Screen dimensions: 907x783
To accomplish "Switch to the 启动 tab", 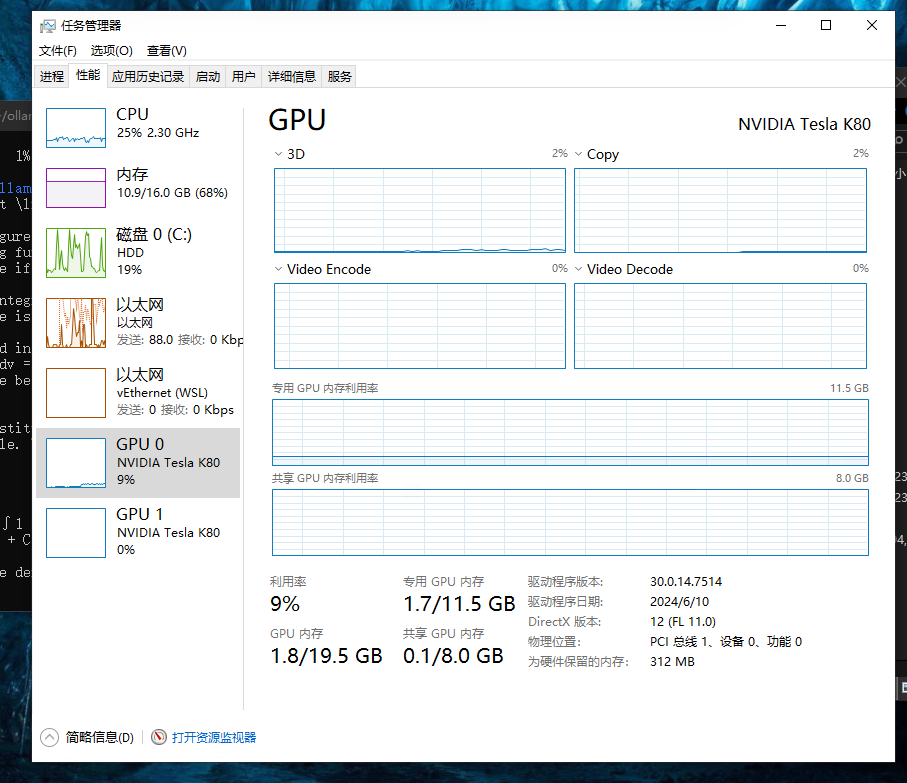I will (x=207, y=76).
